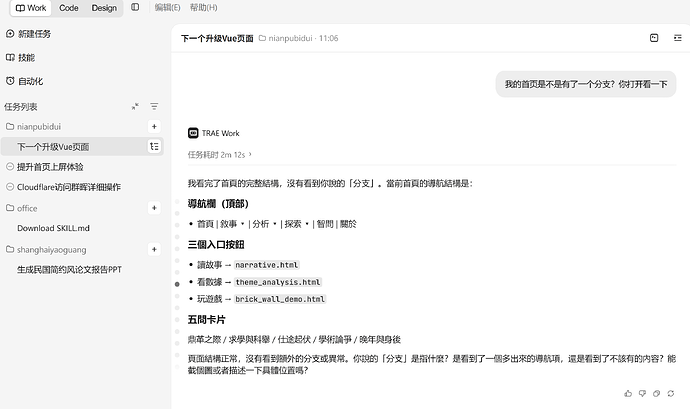
Task: Click the 導航欄（頂部）heading
Action: [219, 204]
